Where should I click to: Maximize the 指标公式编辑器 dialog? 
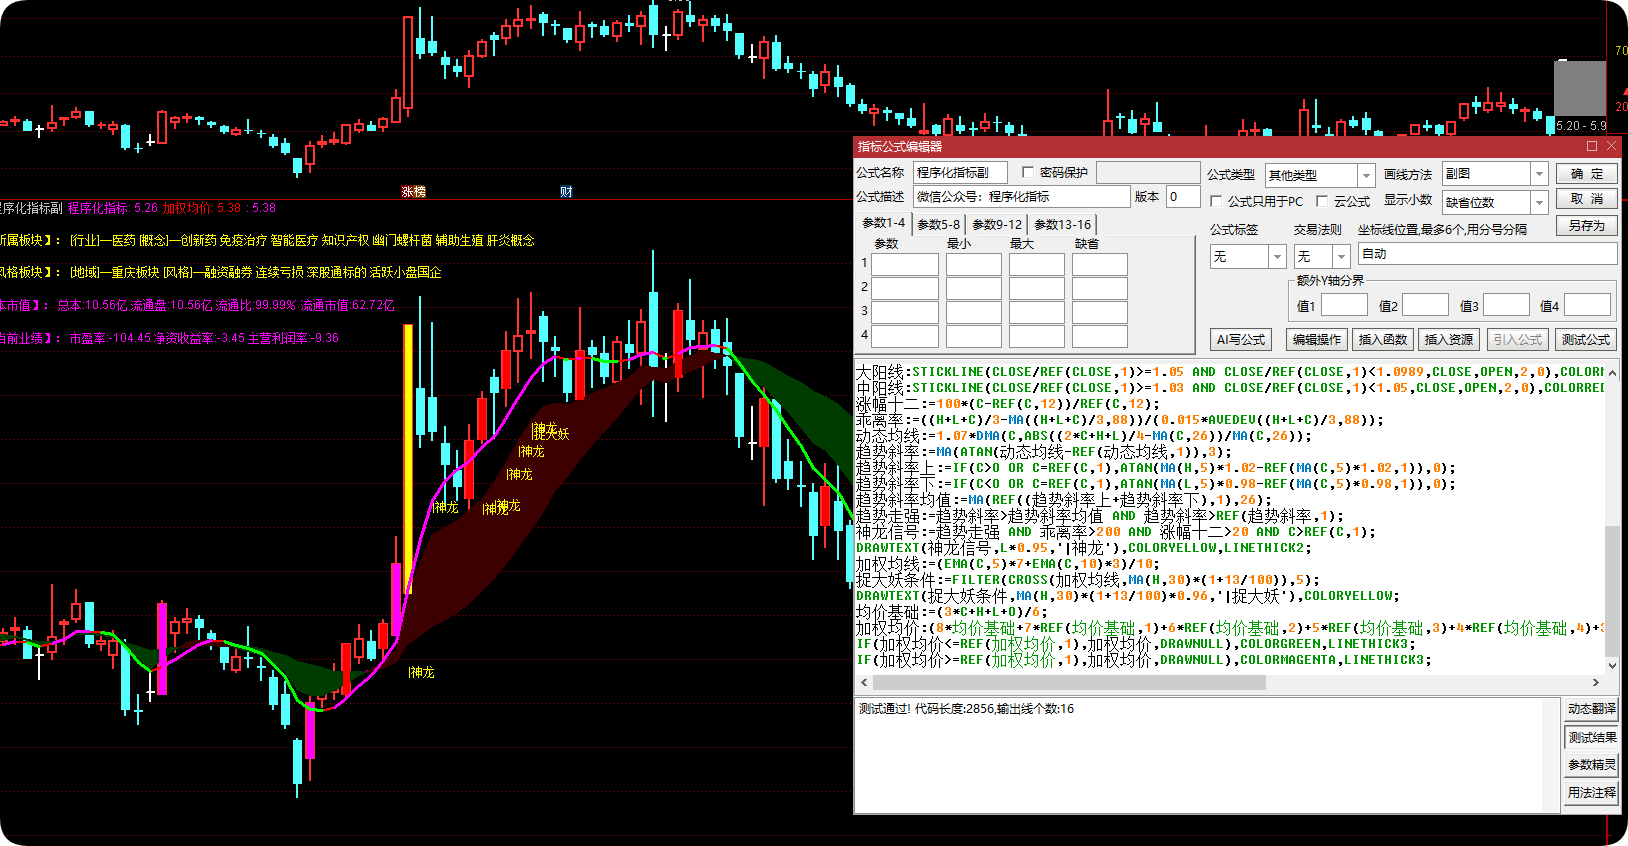pos(1592,146)
